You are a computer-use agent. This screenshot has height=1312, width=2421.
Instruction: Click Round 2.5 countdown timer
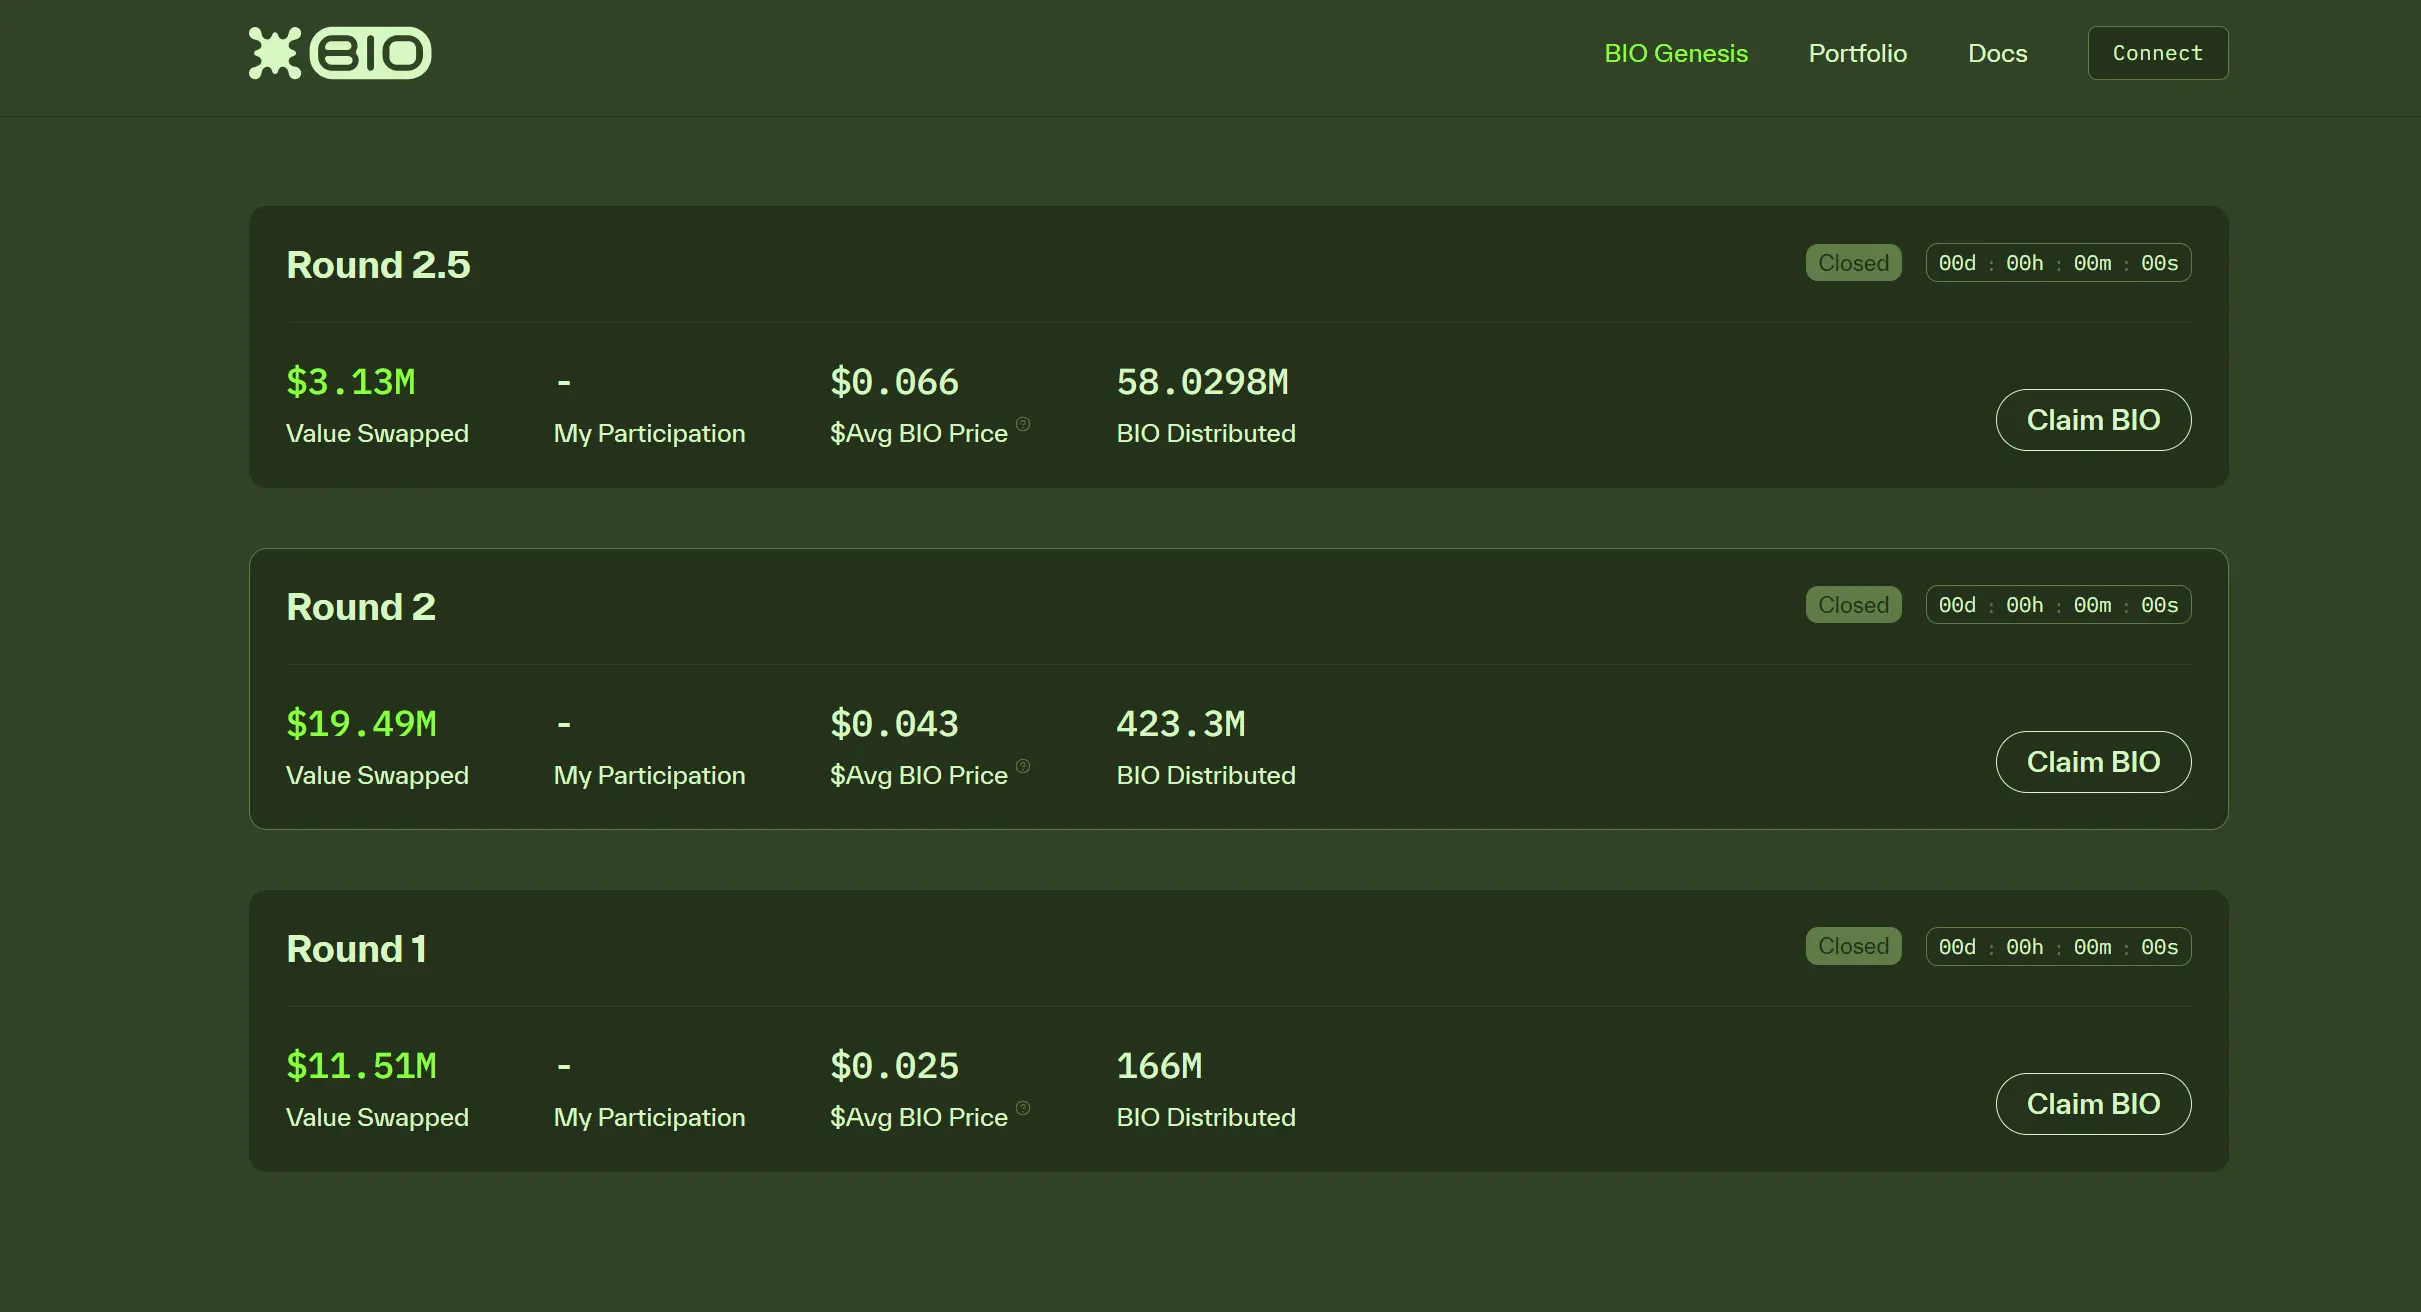pos(2057,263)
